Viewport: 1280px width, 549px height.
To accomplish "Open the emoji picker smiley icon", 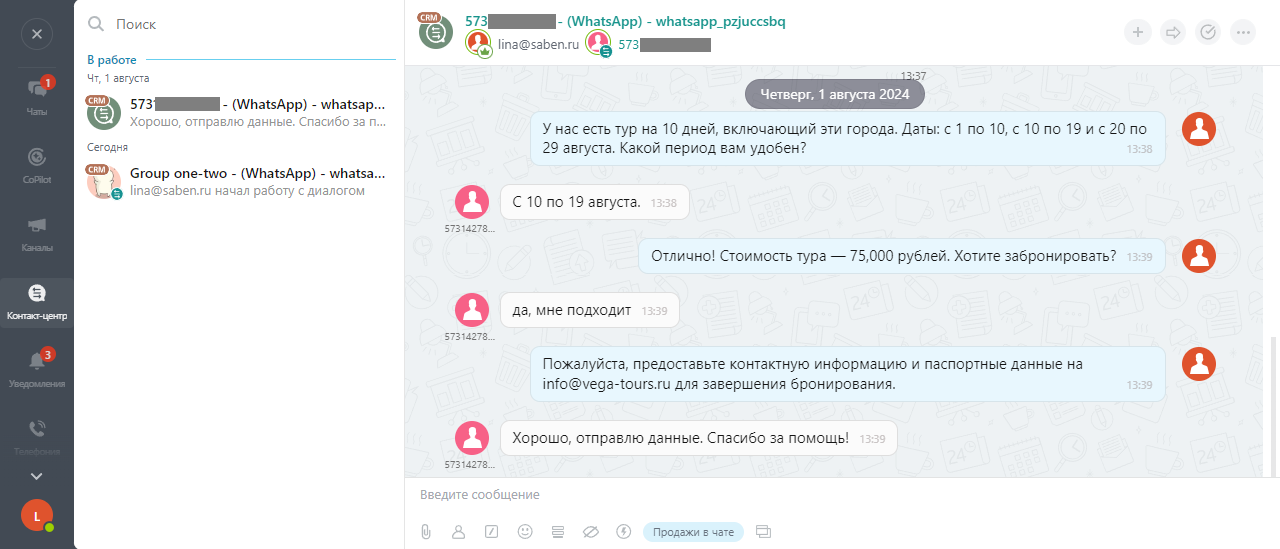I will point(525,532).
